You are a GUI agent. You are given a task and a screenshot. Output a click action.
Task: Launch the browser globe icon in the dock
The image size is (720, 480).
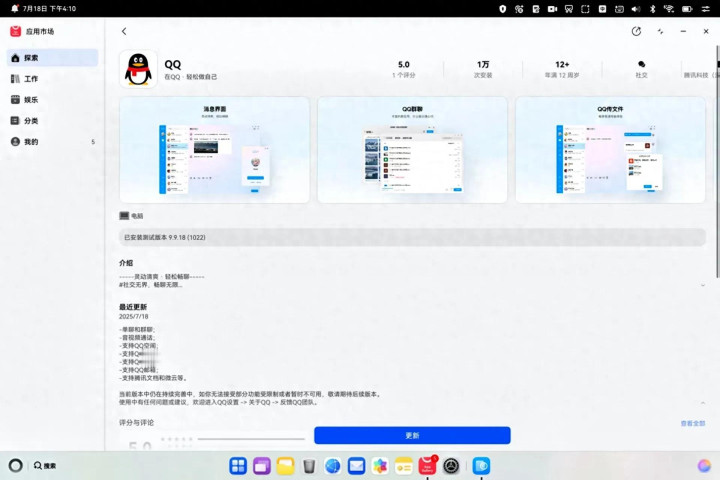coord(332,466)
